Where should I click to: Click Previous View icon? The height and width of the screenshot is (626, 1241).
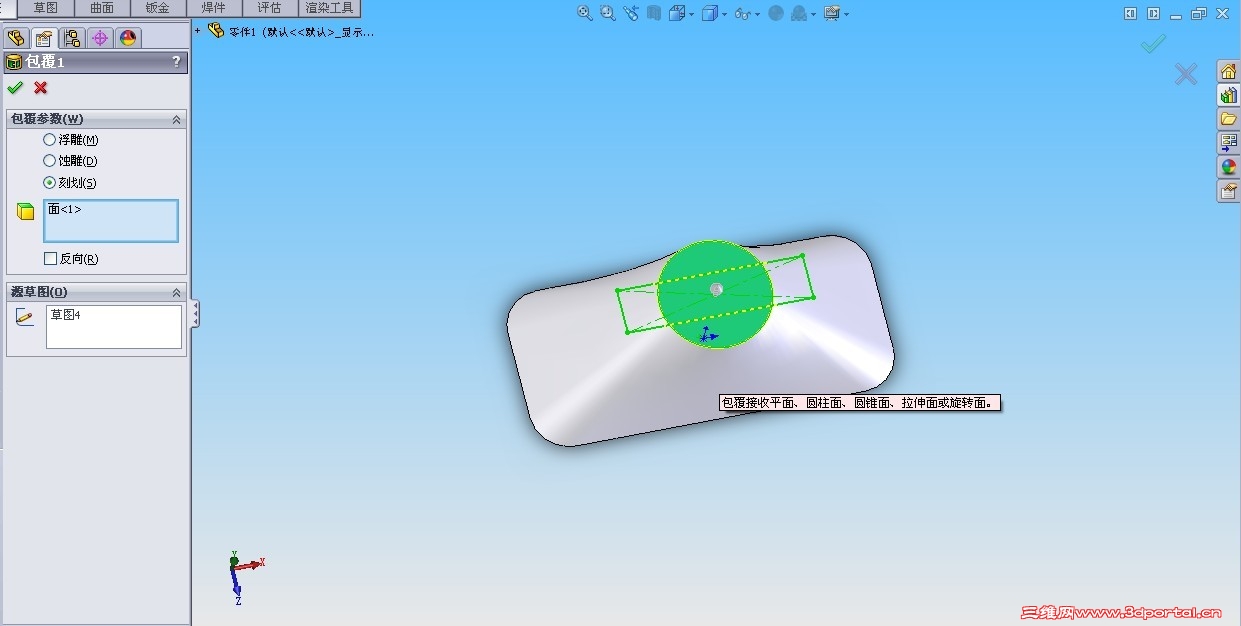[631, 13]
